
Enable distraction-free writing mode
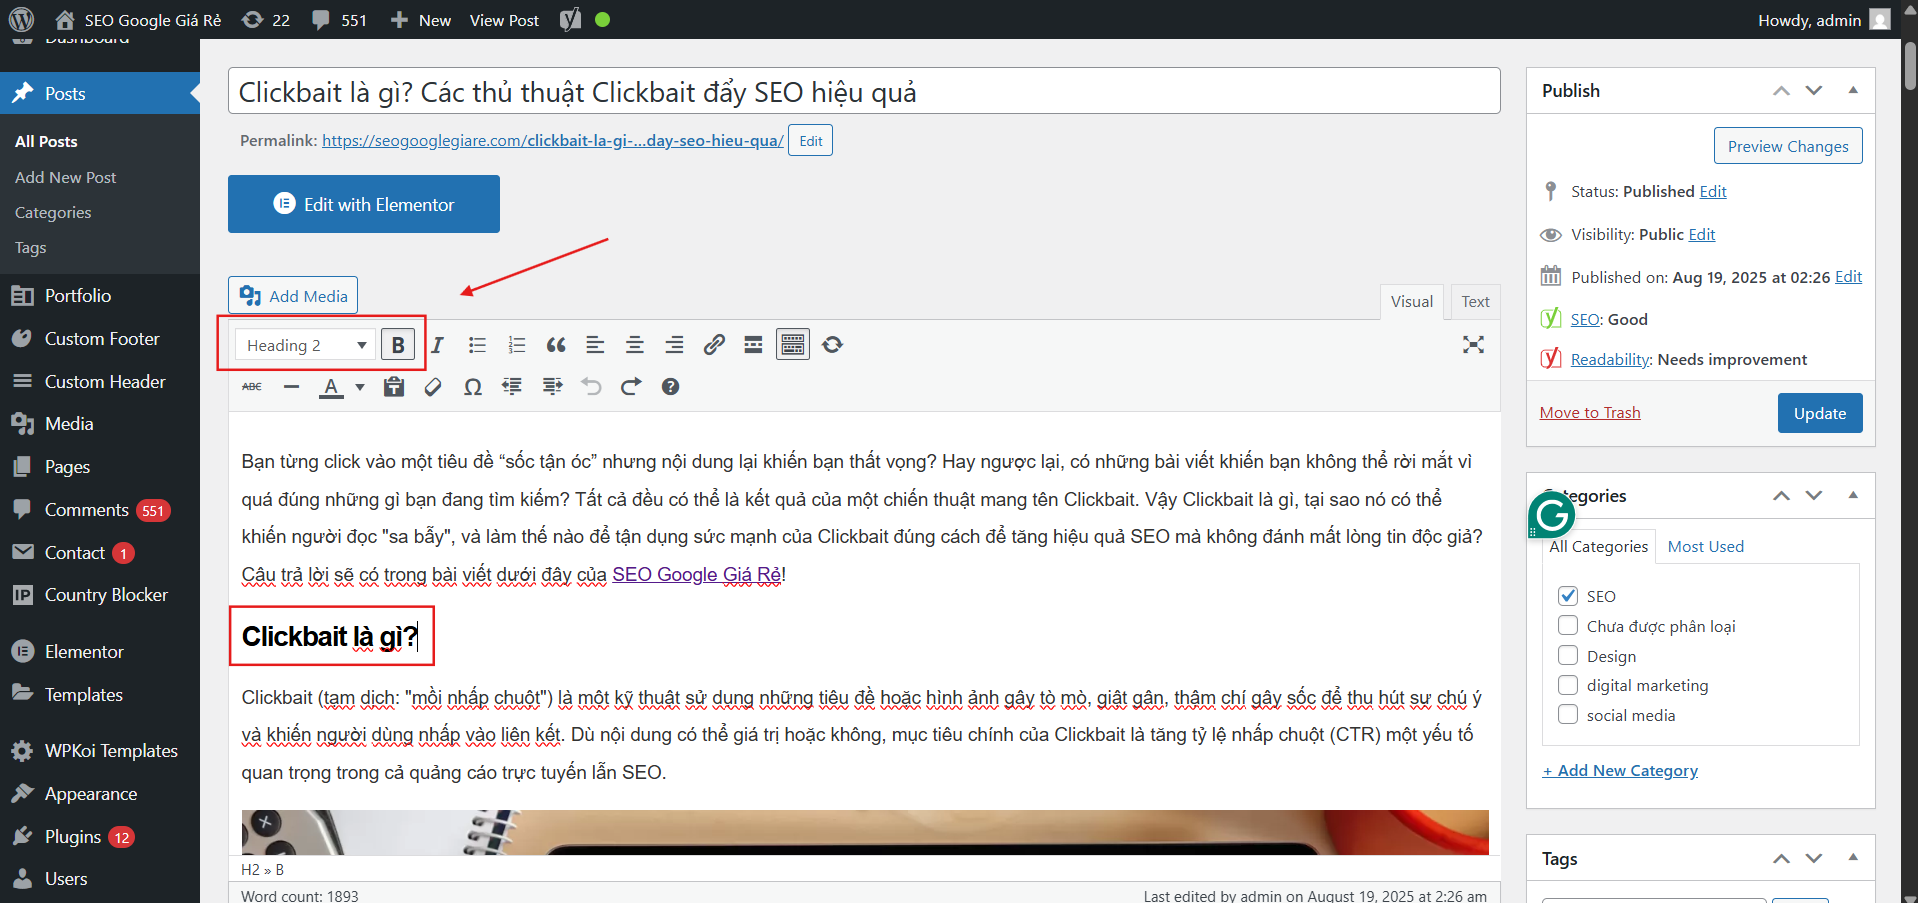coord(1473,345)
